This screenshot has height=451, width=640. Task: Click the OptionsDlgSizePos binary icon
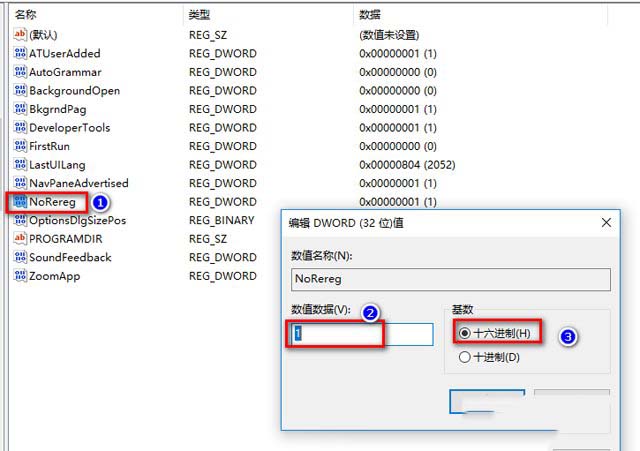pos(20,220)
